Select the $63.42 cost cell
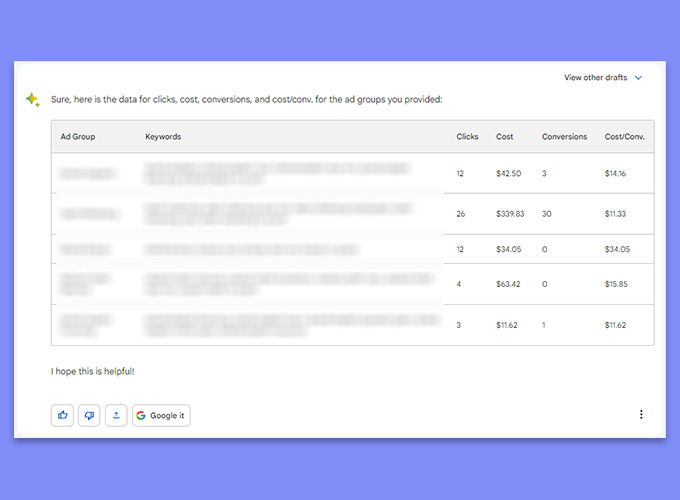The height and width of the screenshot is (500, 680). [508, 284]
